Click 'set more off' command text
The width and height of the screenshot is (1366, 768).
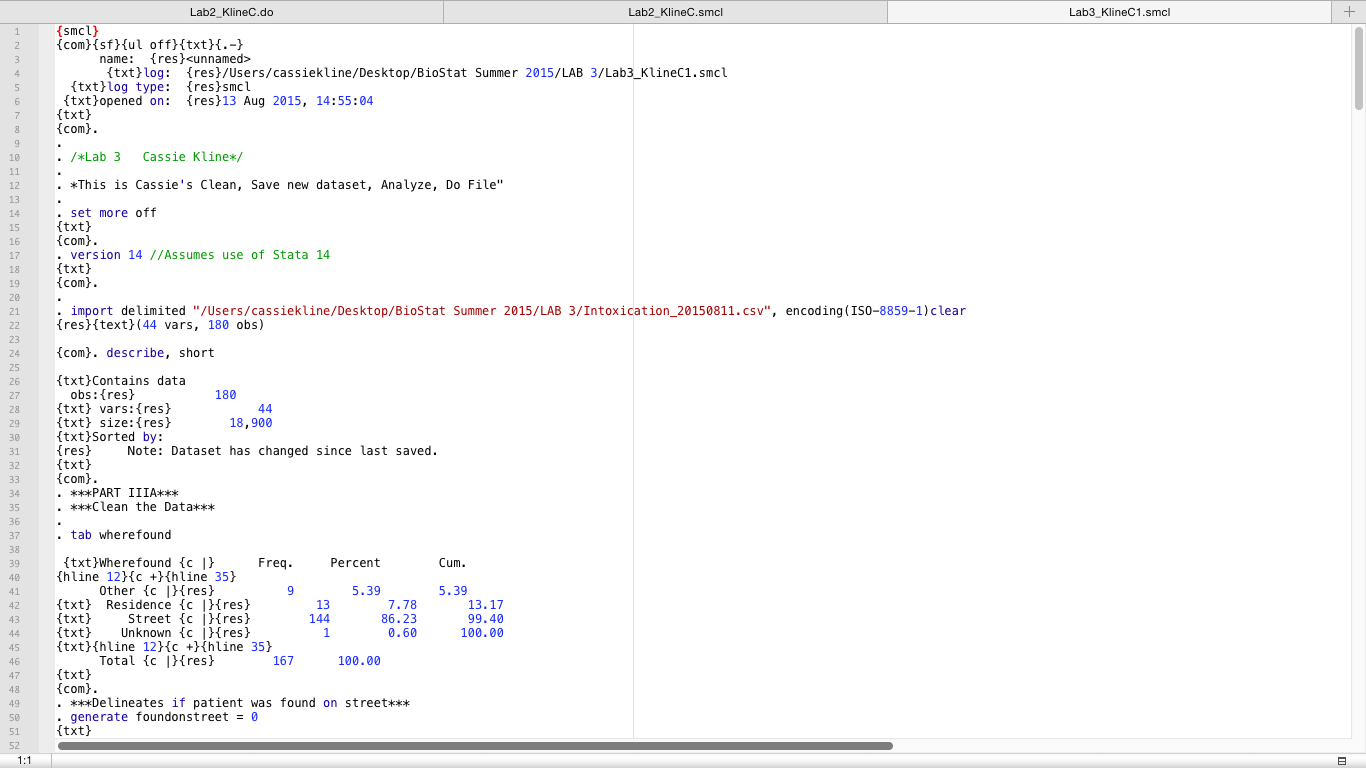(113, 213)
